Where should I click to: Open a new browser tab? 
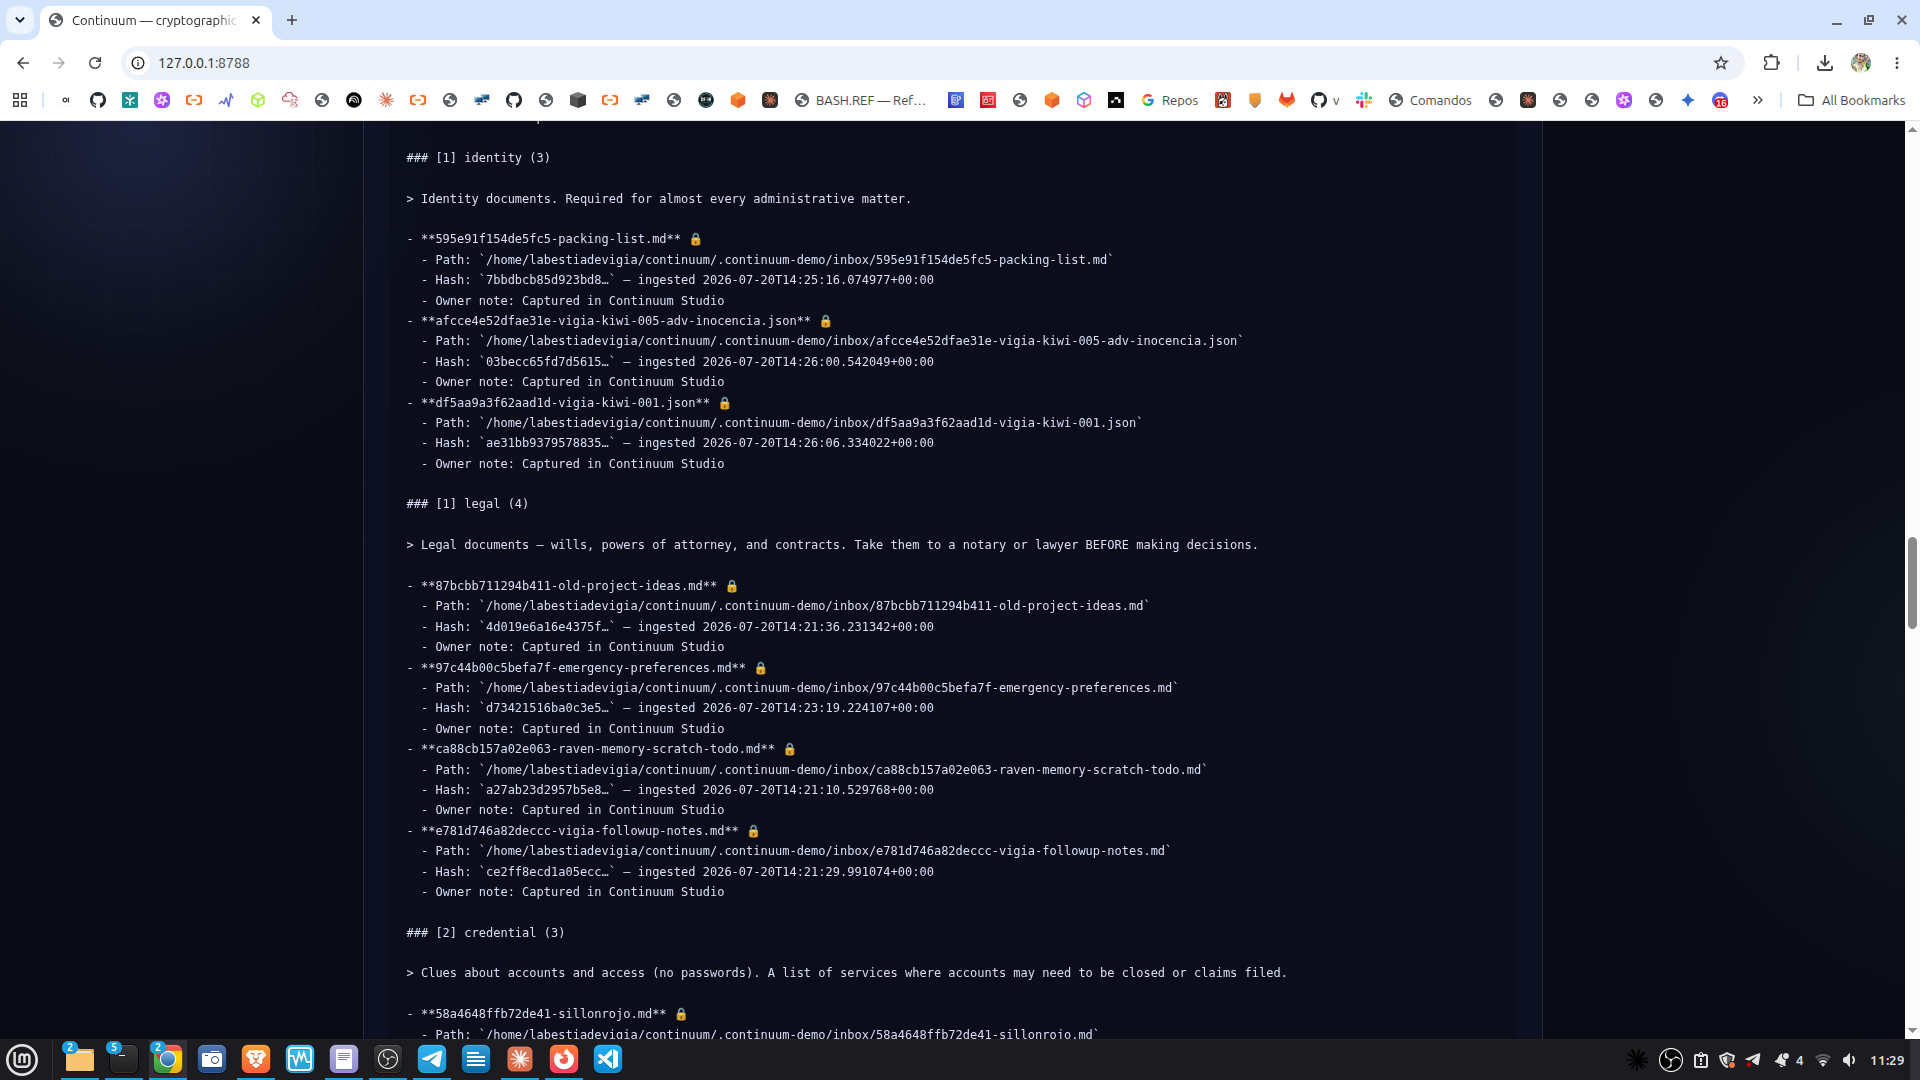pyautogui.click(x=292, y=20)
